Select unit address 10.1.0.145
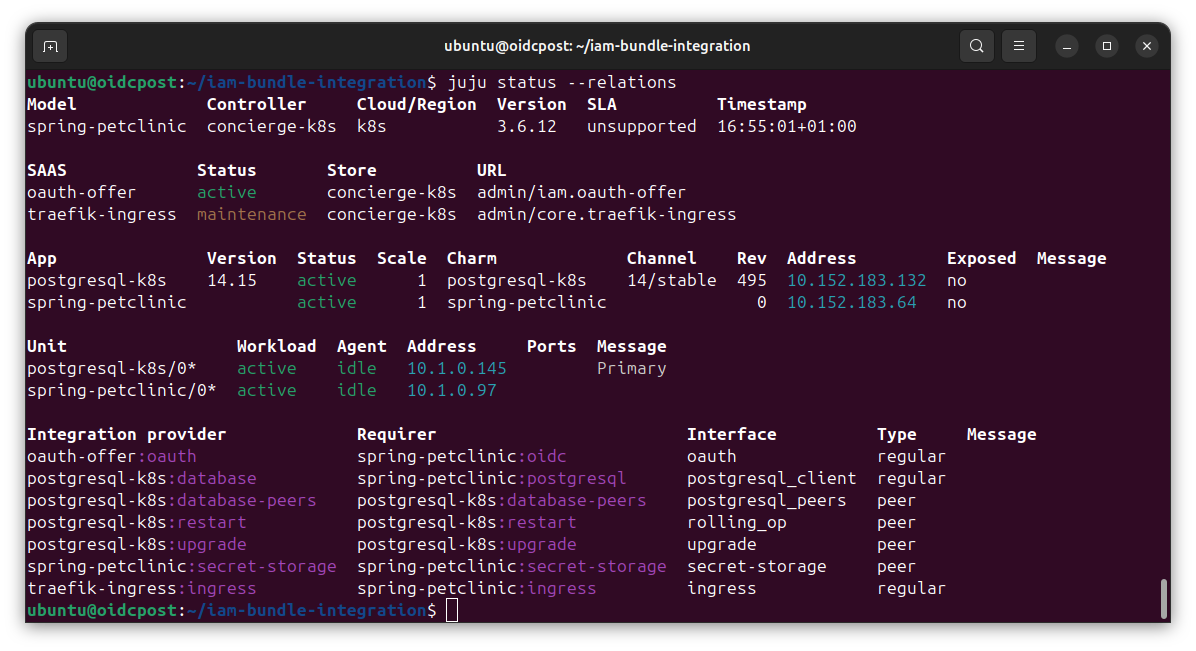Image resolution: width=1196 pixels, height=651 pixels. coord(456,368)
